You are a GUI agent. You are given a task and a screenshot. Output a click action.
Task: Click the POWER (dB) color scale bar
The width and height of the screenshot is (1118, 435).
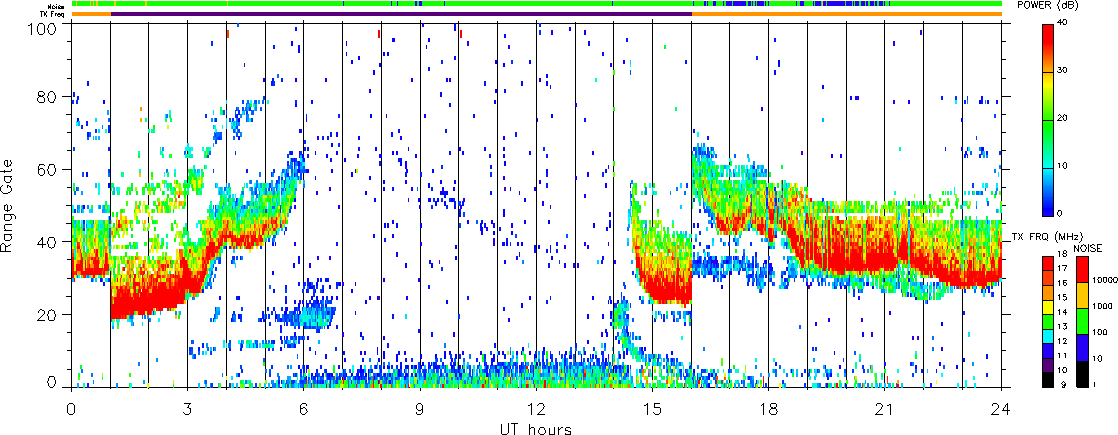(1048, 120)
